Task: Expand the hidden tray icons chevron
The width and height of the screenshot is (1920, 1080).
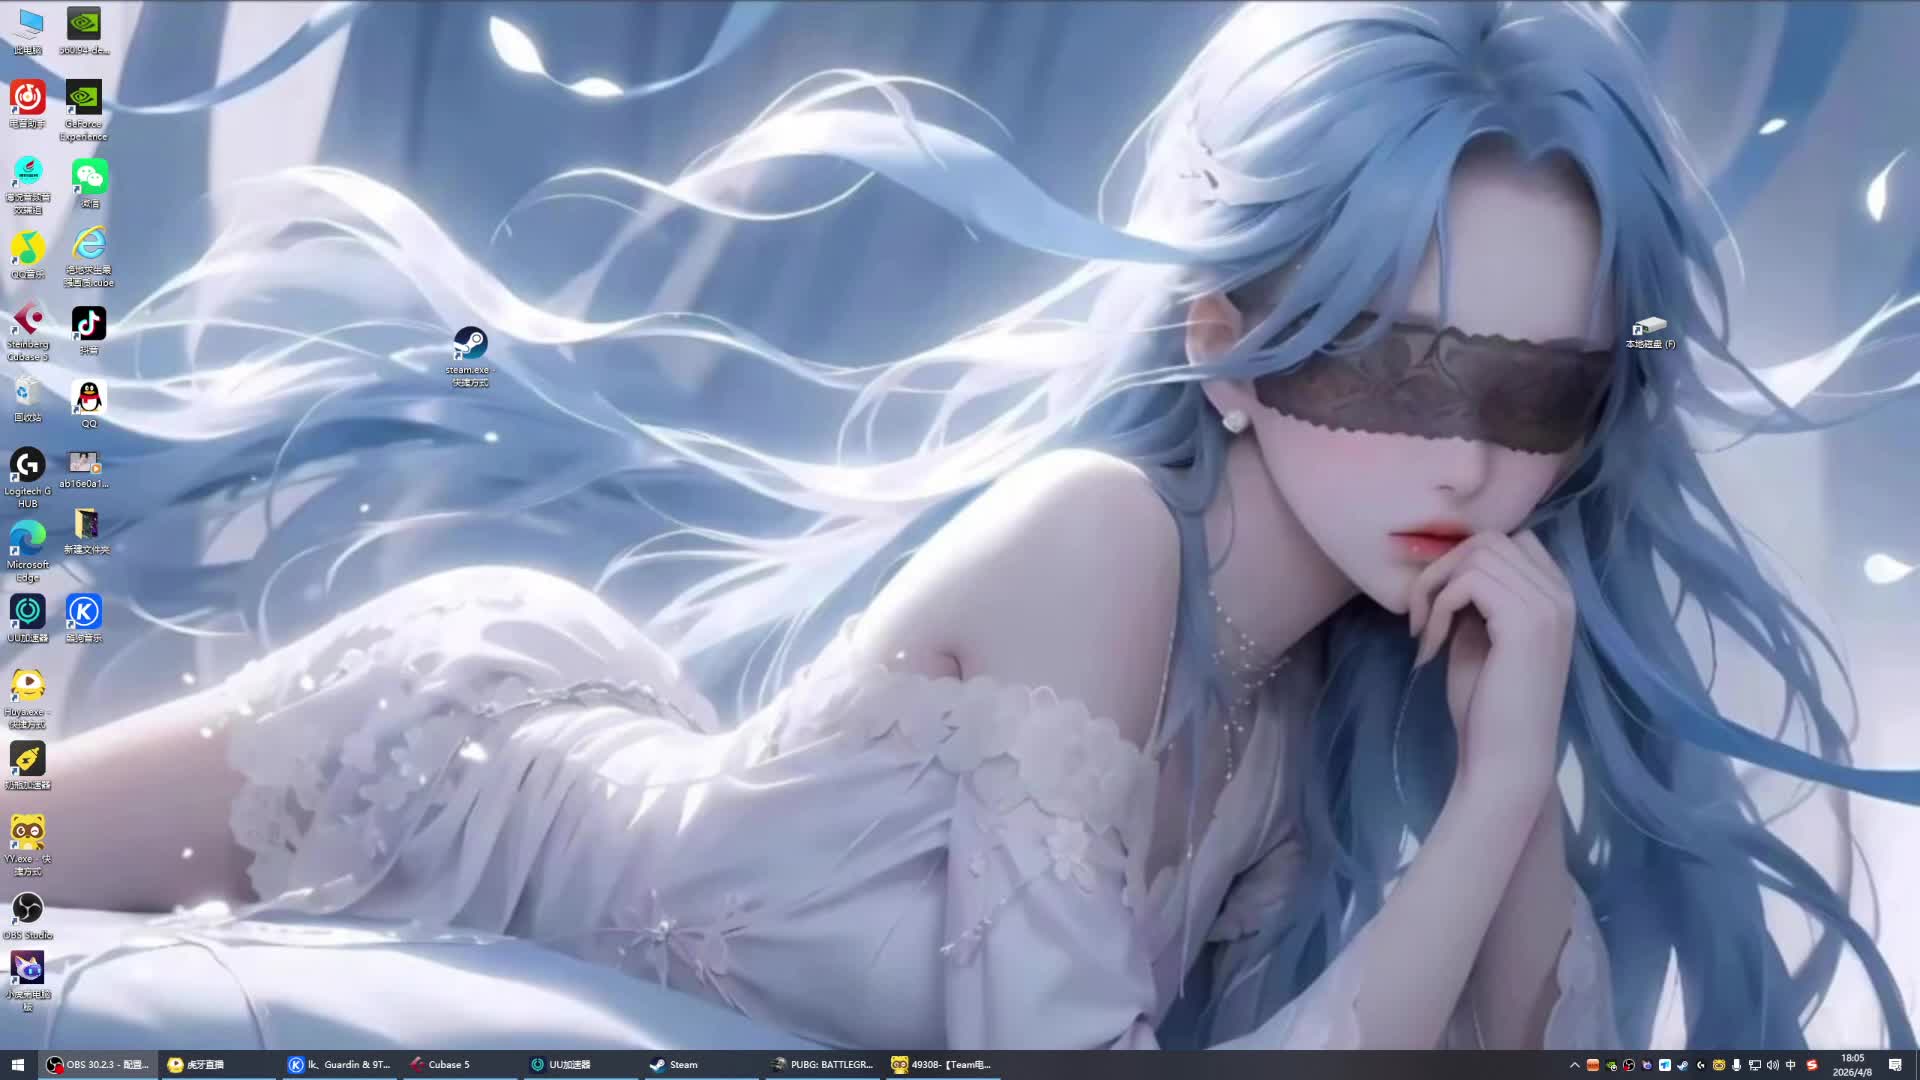Action: (x=1575, y=1065)
